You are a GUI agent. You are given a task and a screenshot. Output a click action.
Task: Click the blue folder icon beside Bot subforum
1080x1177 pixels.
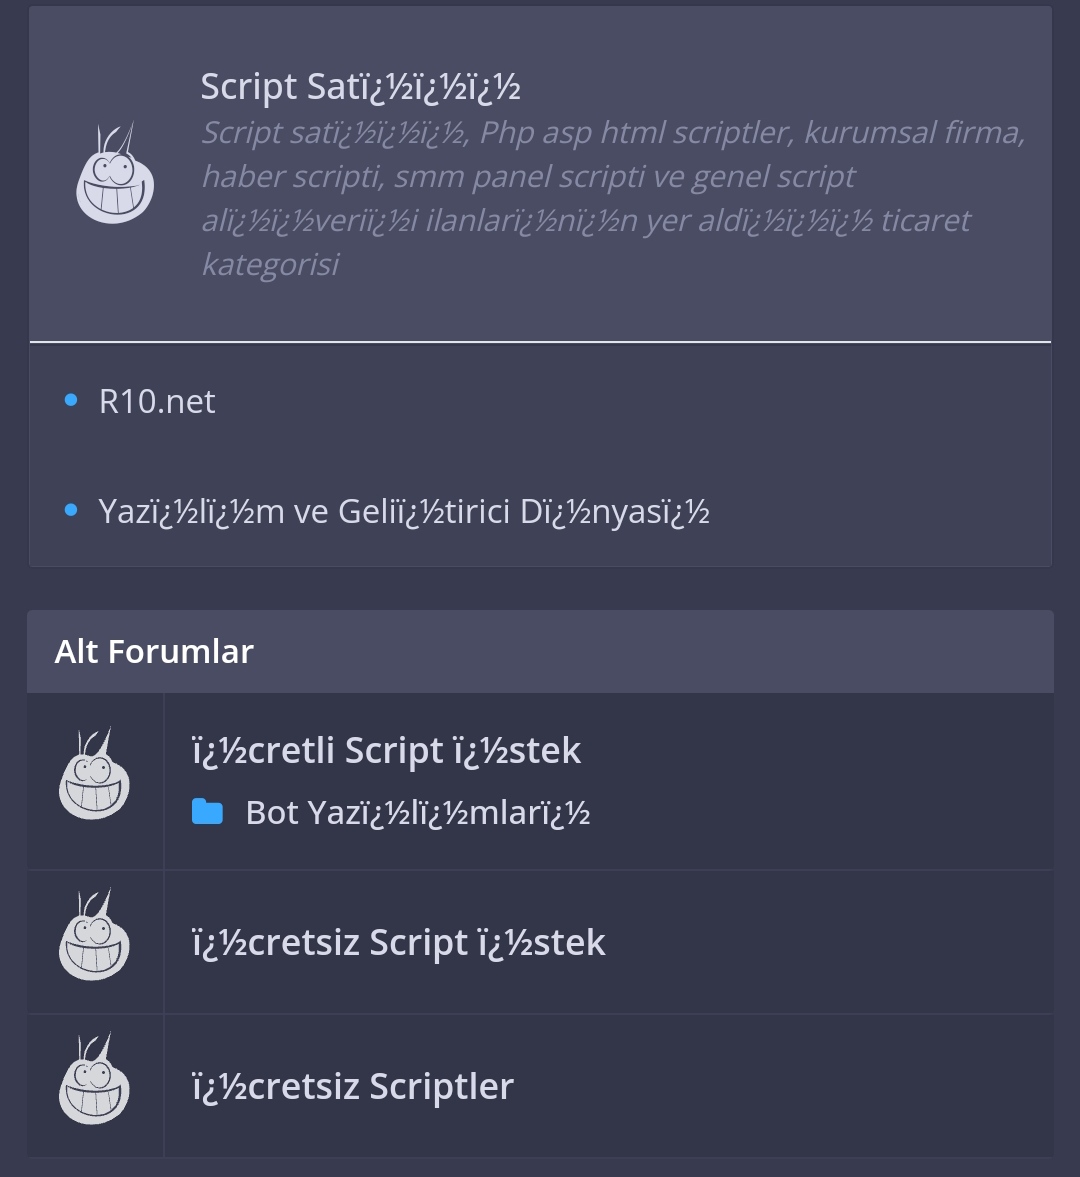tap(207, 812)
